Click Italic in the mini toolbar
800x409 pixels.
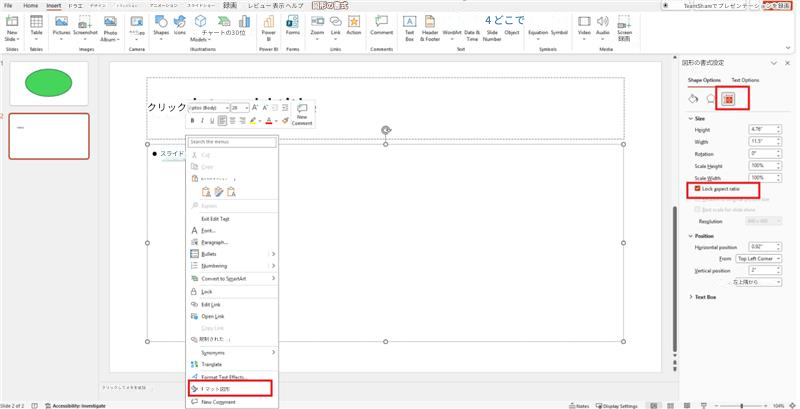coord(203,121)
